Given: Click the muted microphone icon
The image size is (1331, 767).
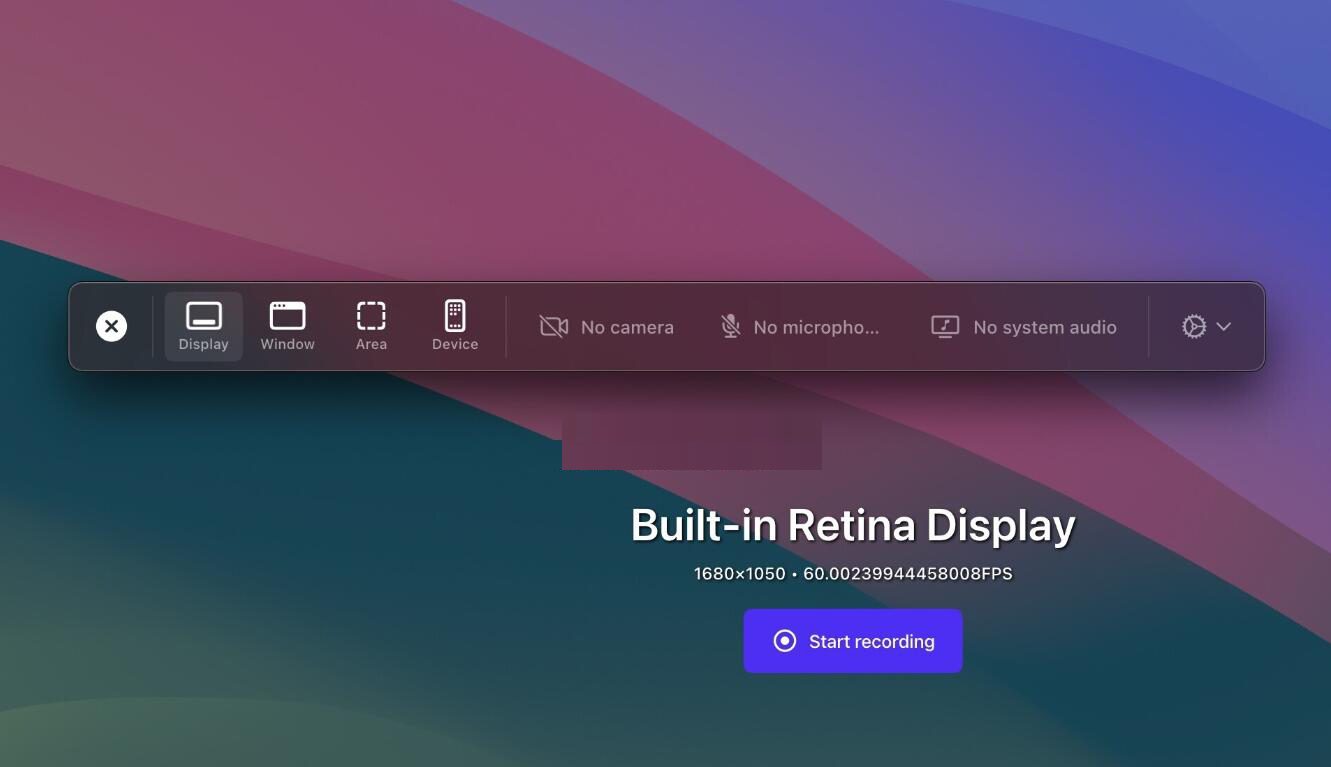Looking at the screenshot, I should coord(731,327).
